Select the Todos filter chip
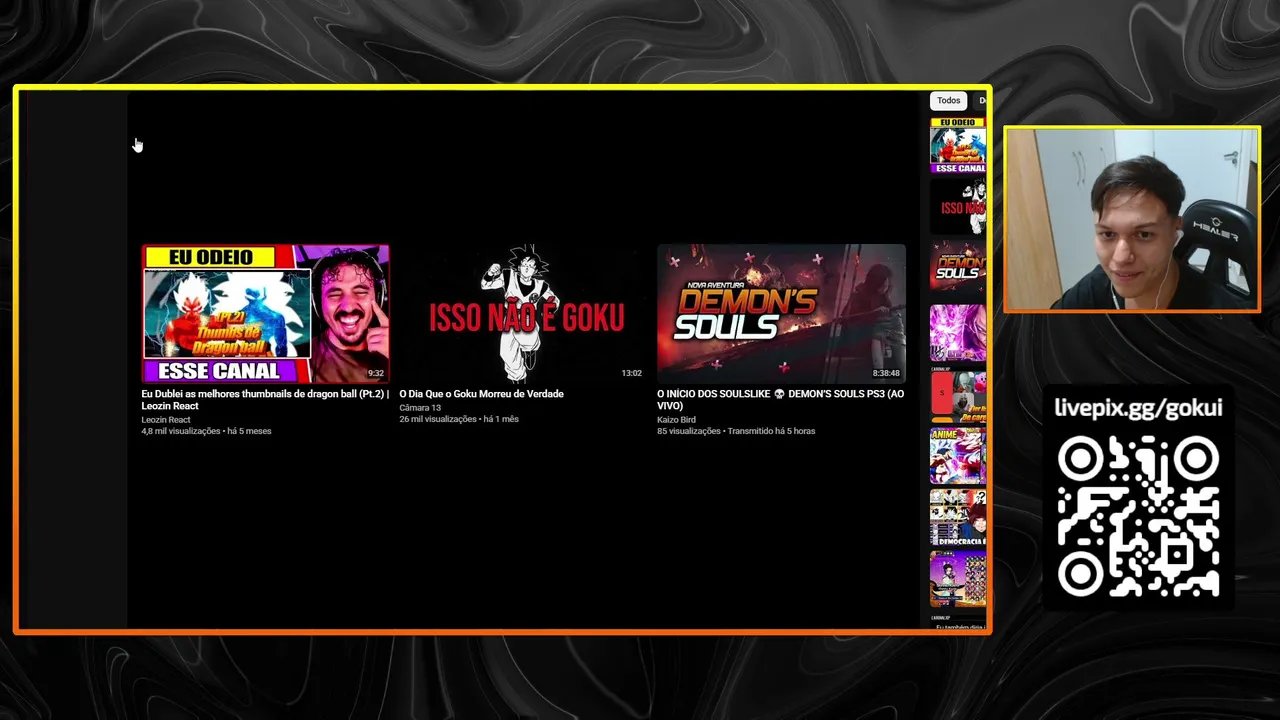The image size is (1280, 720). tap(948, 100)
